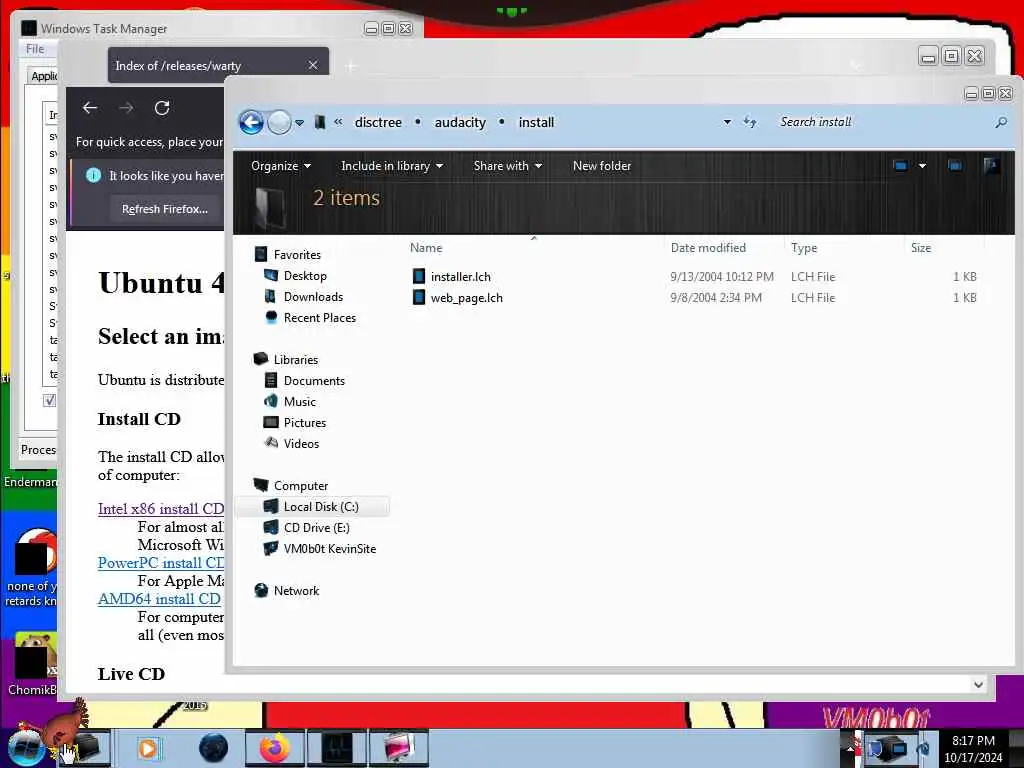
Task: Follow the Intel x86 install CD link
Action: point(161,509)
